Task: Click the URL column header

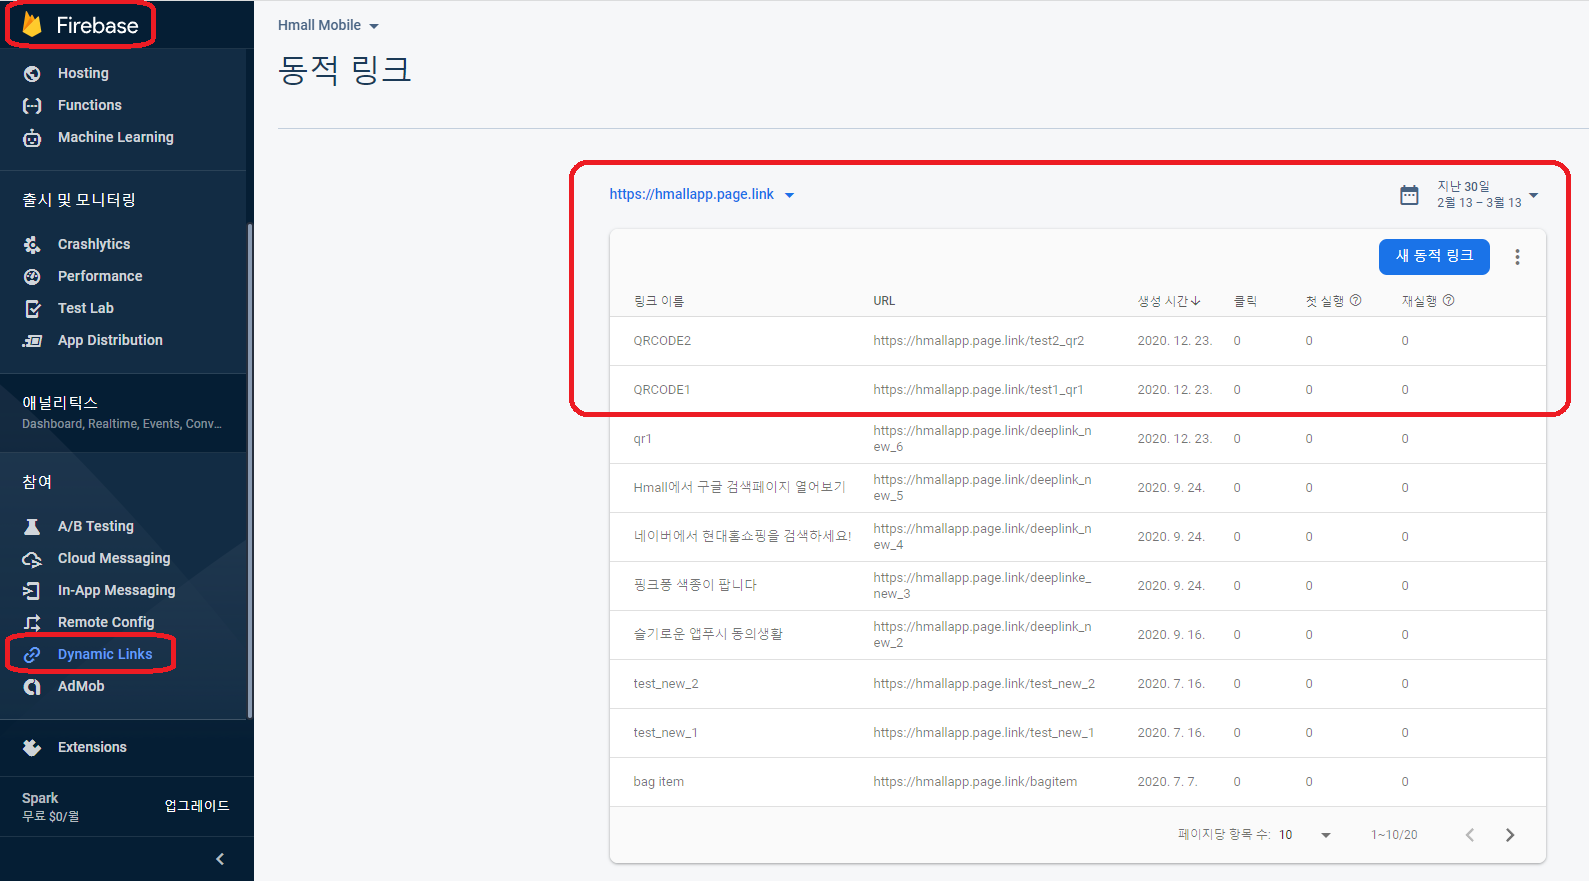Action: (884, 301)
